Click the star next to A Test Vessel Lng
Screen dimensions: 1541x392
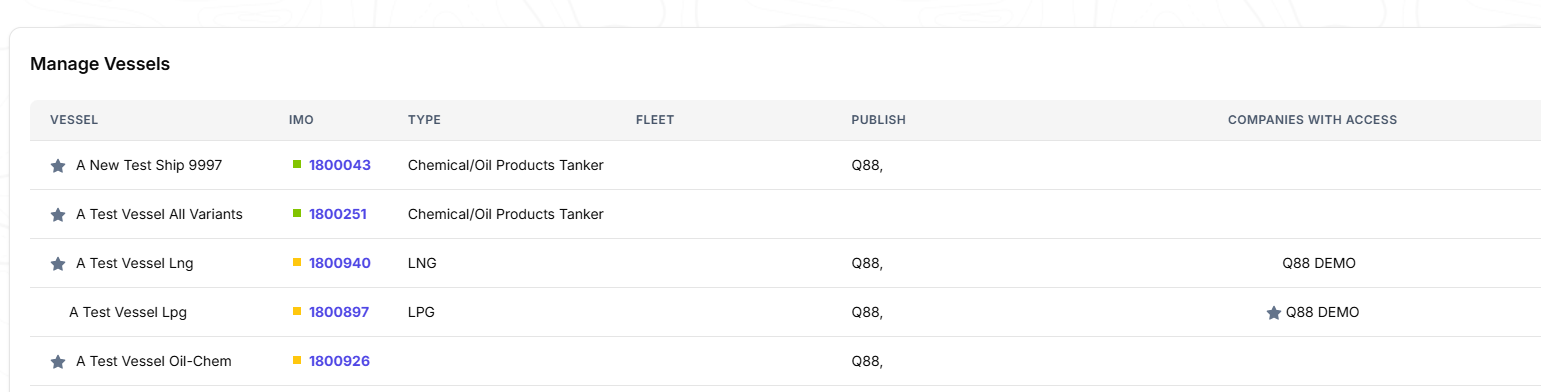(58, 264)
